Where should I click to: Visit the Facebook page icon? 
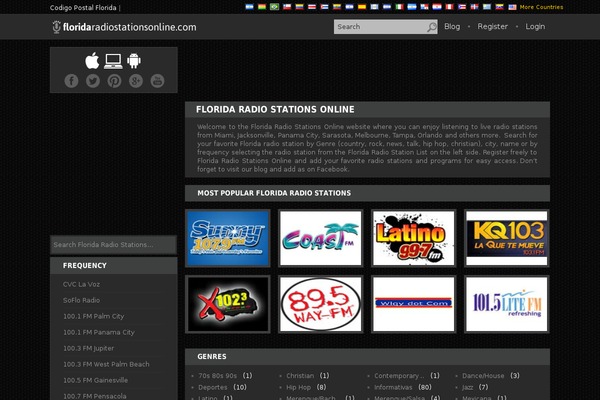click(x=71, y=81)
